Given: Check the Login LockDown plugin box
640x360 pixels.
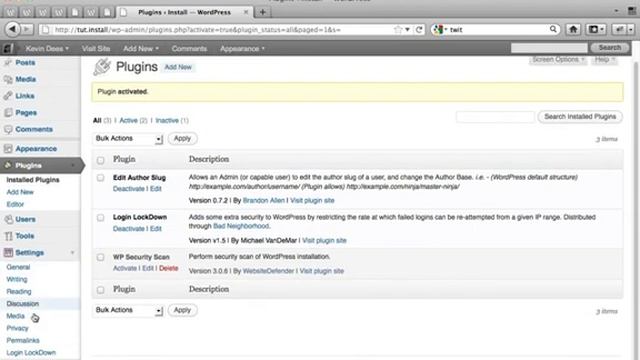Looking at the screenshot, I should point(100,218).
